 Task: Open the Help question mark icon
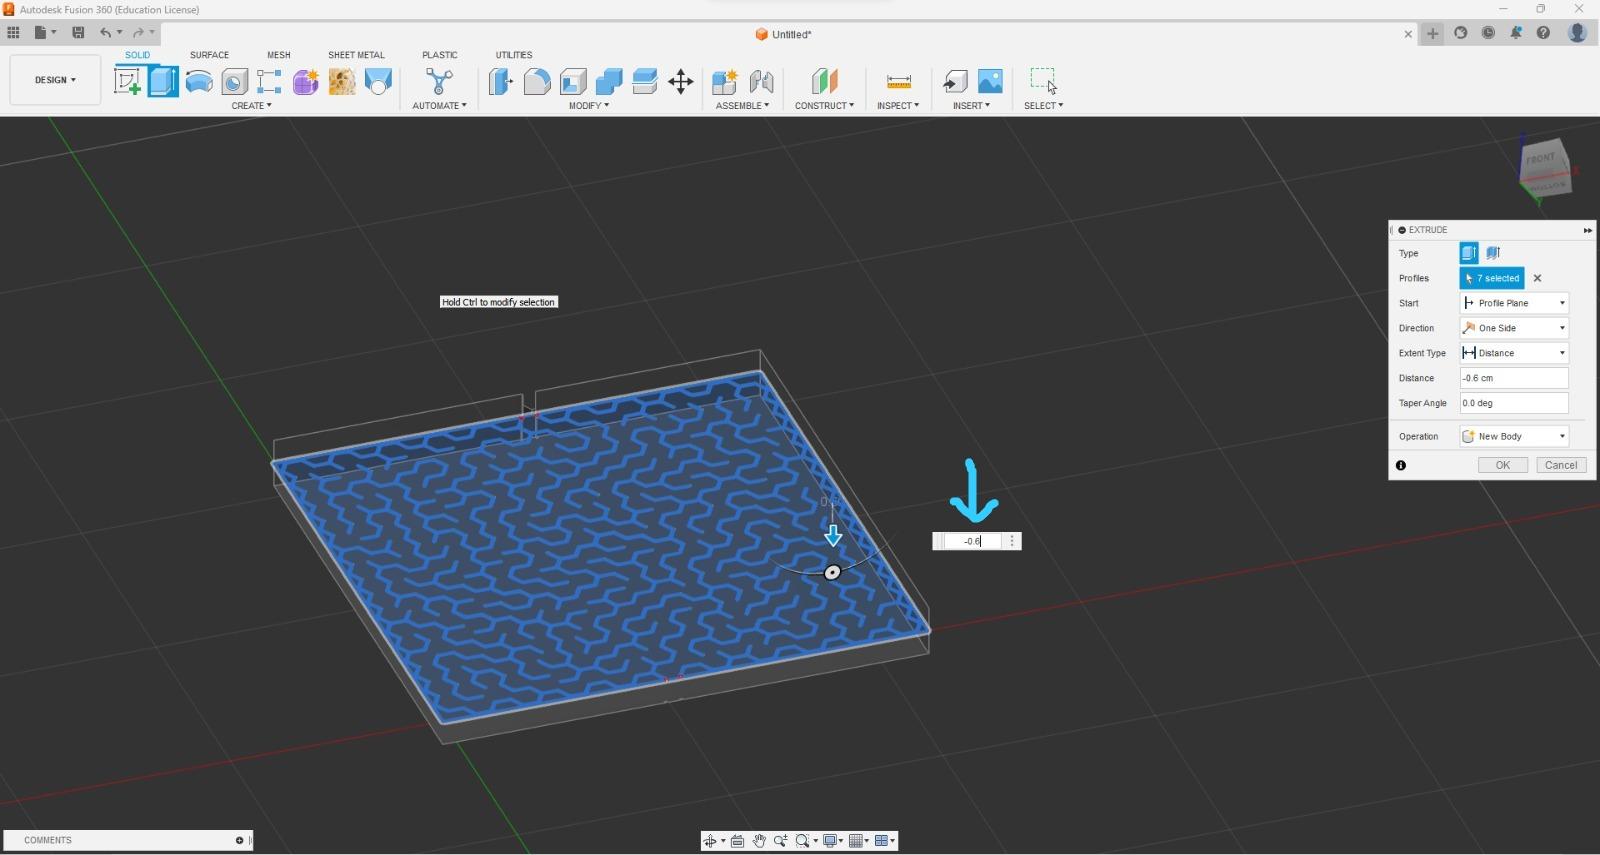(x=1543, y=33)
